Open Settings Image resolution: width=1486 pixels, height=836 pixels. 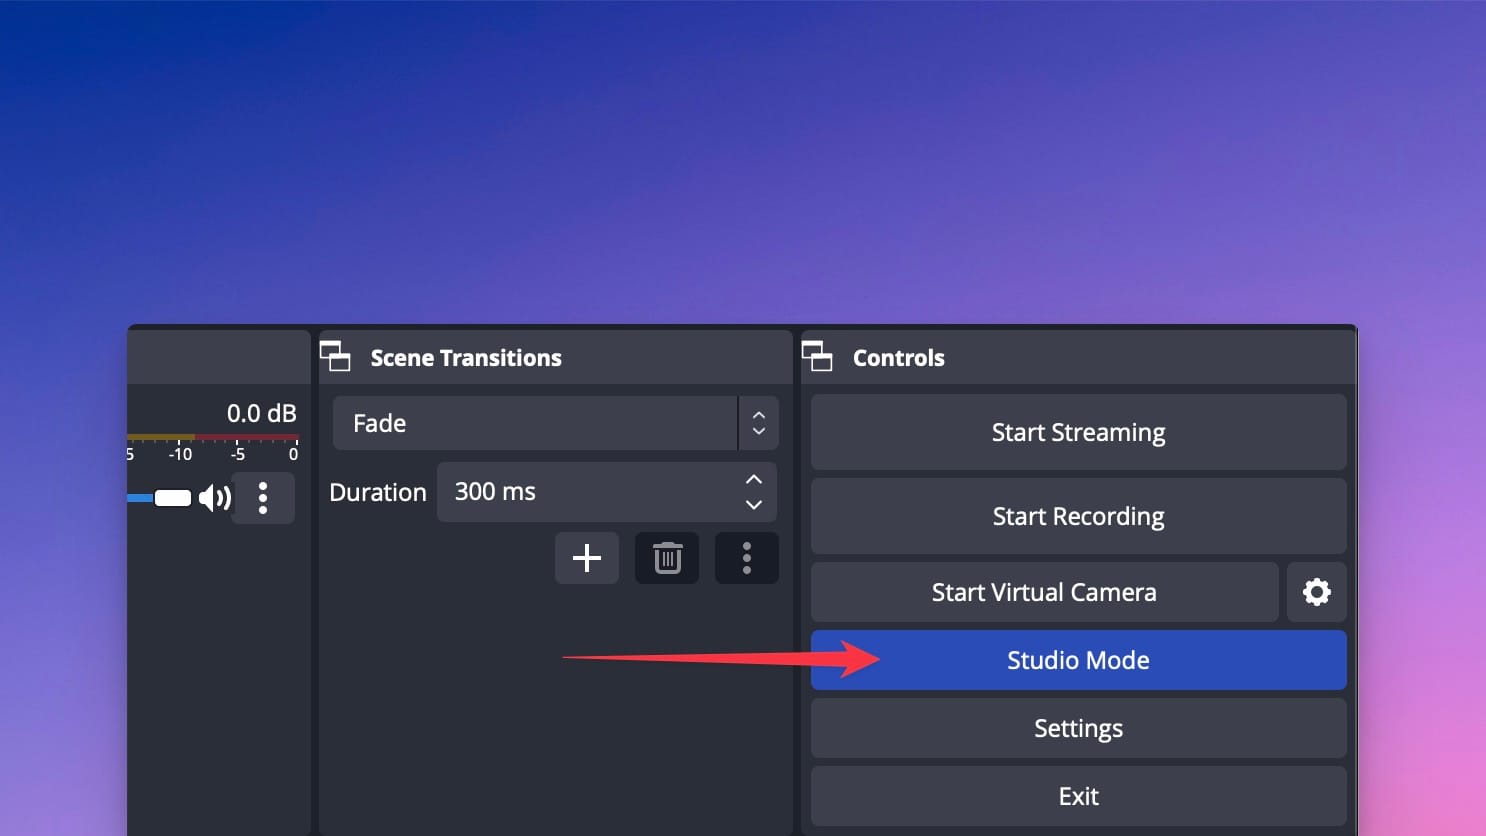pyautogui.click(x=1078, y=728)
